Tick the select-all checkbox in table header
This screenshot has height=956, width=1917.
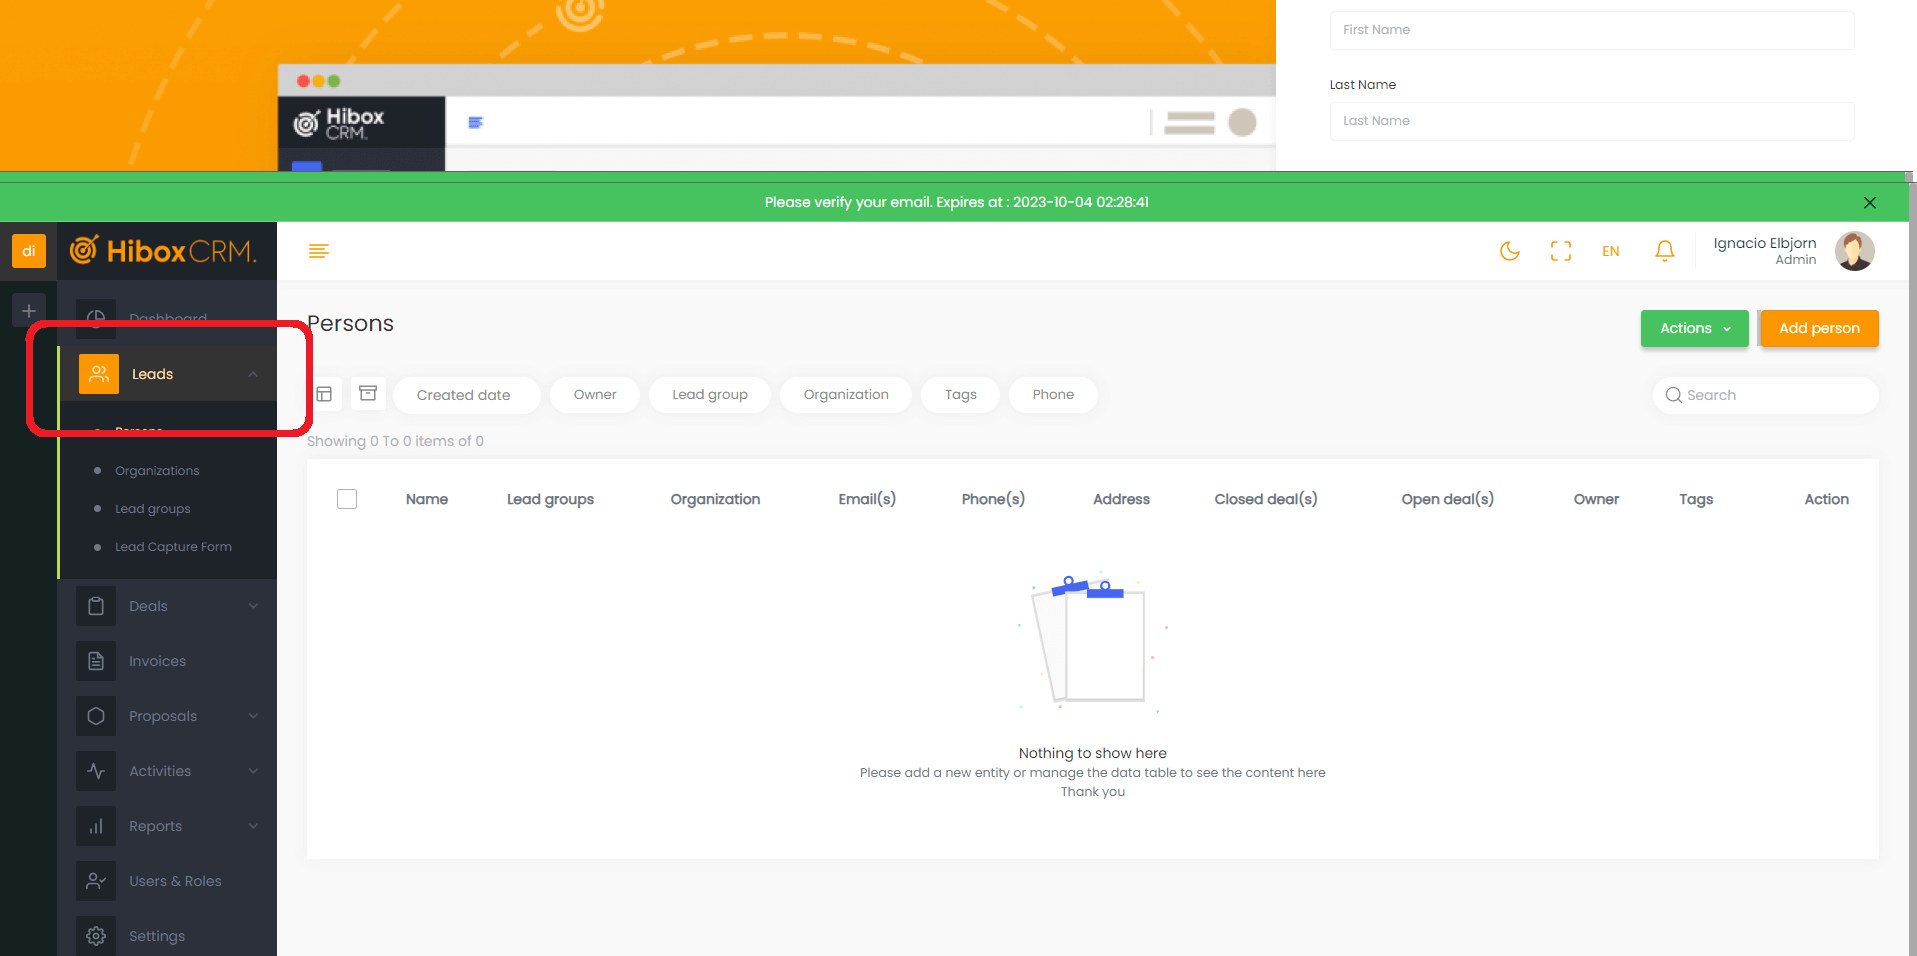tap(347, 499)
